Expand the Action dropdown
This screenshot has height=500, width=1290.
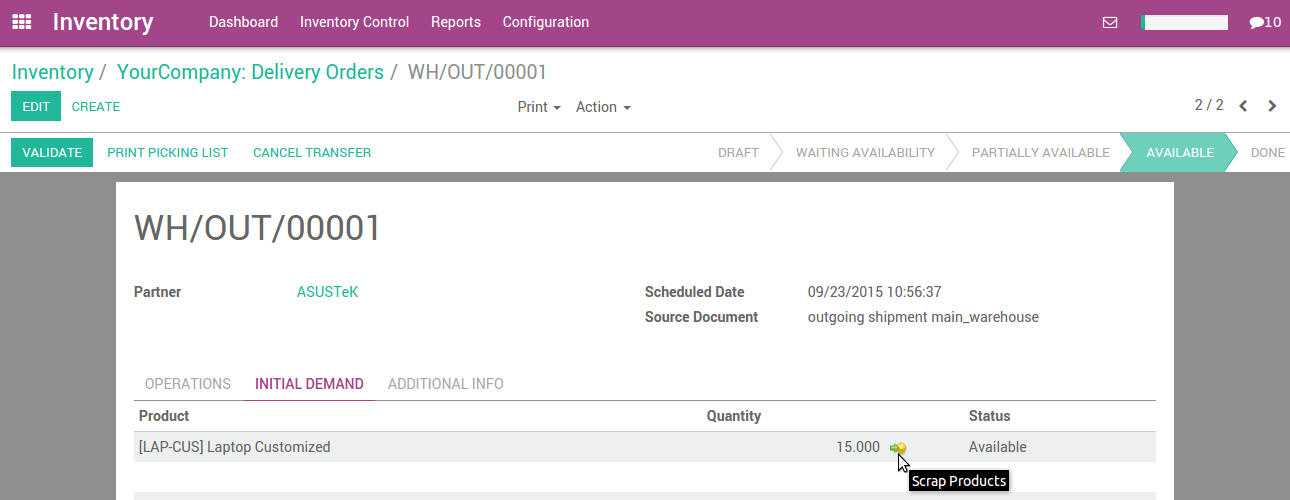(602, 107)
